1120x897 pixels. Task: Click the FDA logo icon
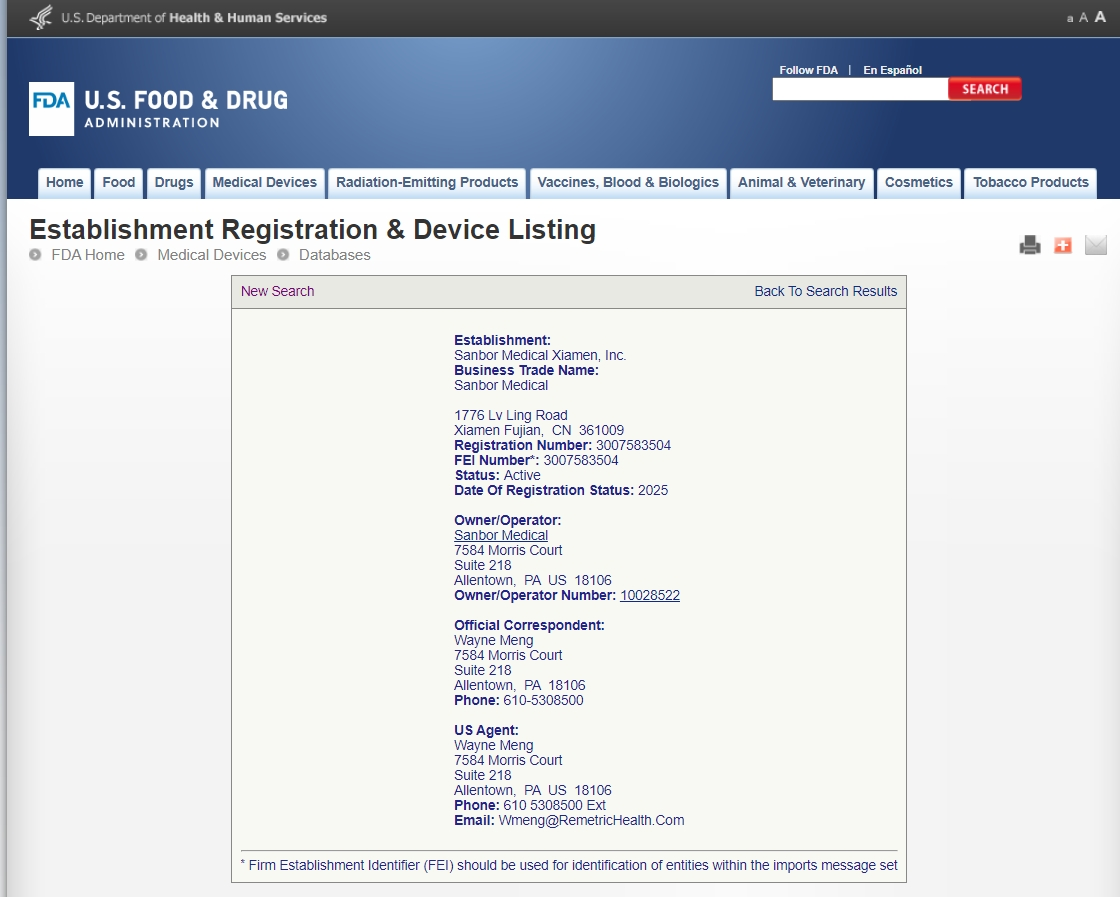[51, 109]
